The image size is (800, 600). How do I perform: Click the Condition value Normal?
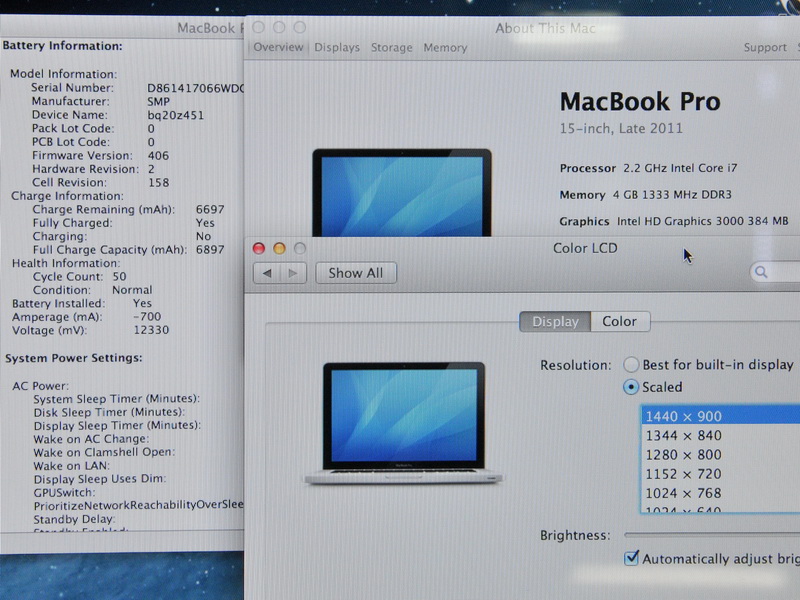coord(132,290)
